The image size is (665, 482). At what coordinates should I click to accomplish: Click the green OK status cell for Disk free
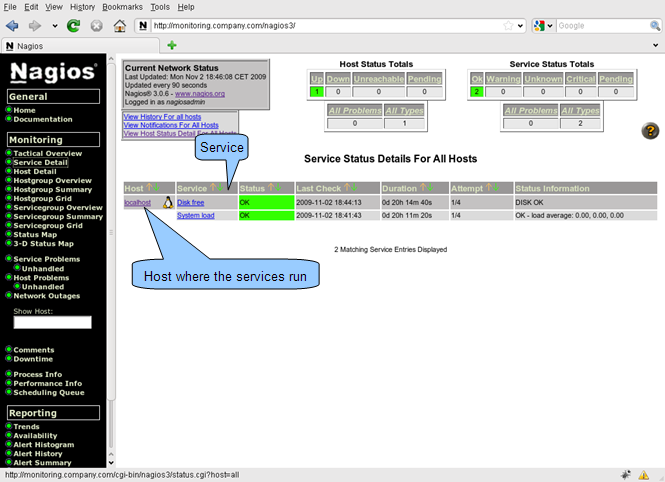[266, 202]
